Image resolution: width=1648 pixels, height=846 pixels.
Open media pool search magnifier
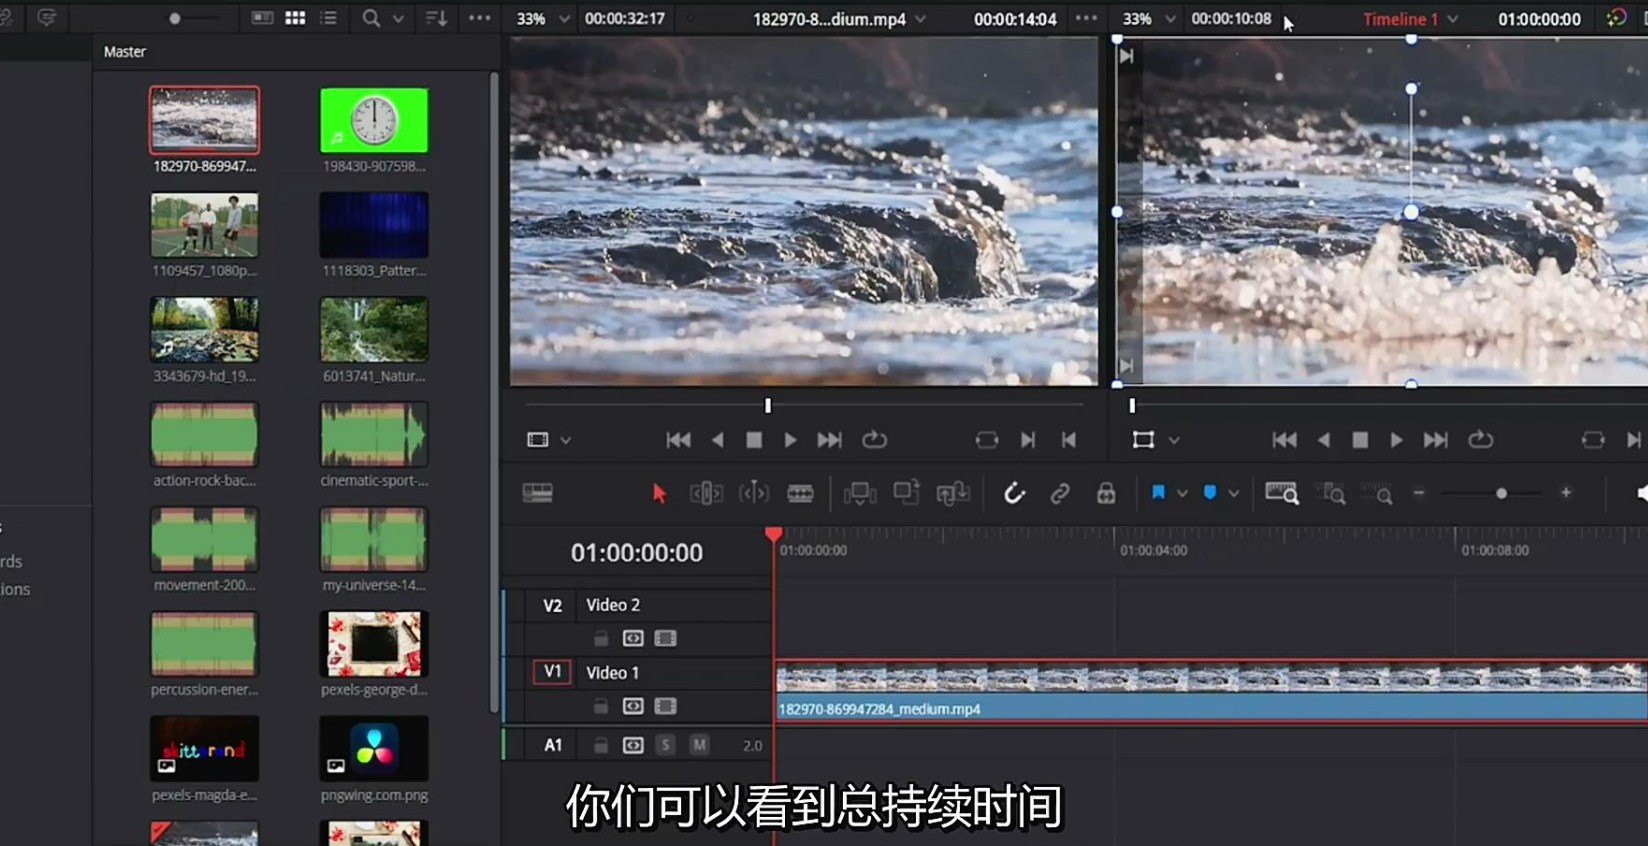371,18
